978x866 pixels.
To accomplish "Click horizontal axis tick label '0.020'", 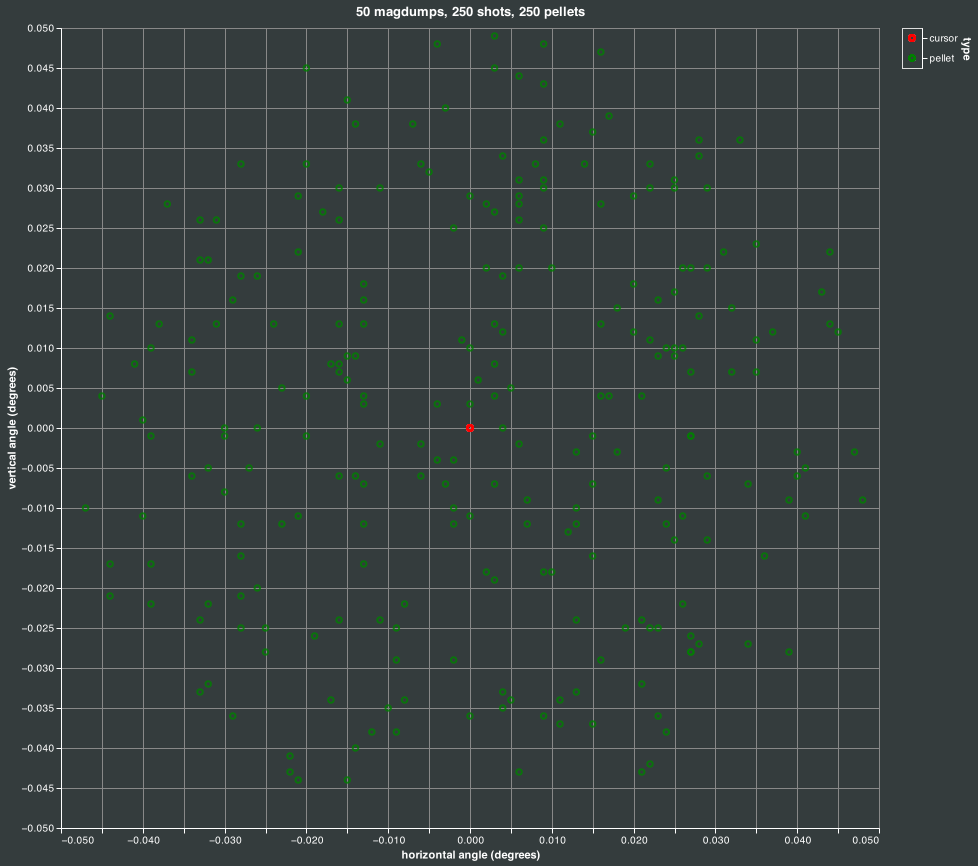I will coord(634,840).
